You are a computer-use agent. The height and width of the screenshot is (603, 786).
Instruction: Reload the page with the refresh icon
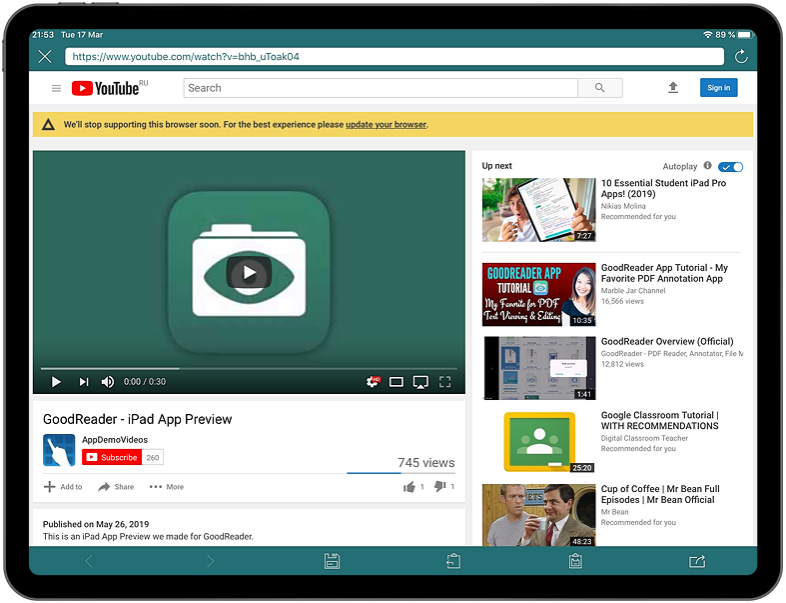pyautogui.click(x=741, y=57)
